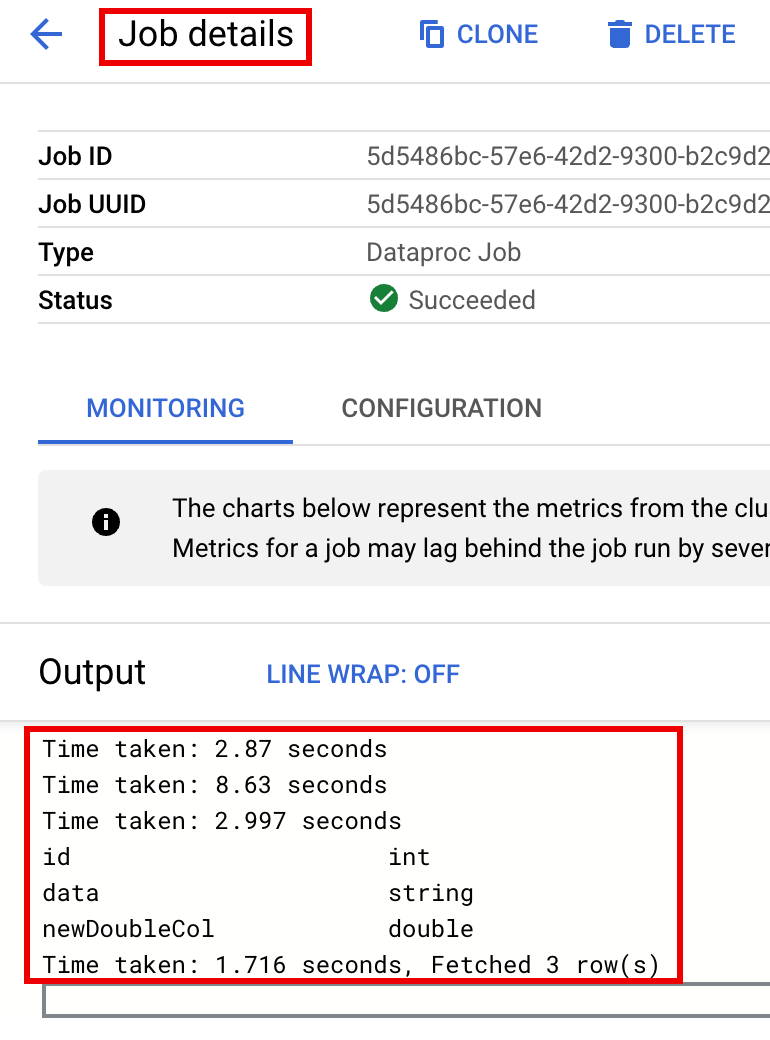
Task: Click the green Succeeded checkmark icon
Action: click(x=384, y=299)
